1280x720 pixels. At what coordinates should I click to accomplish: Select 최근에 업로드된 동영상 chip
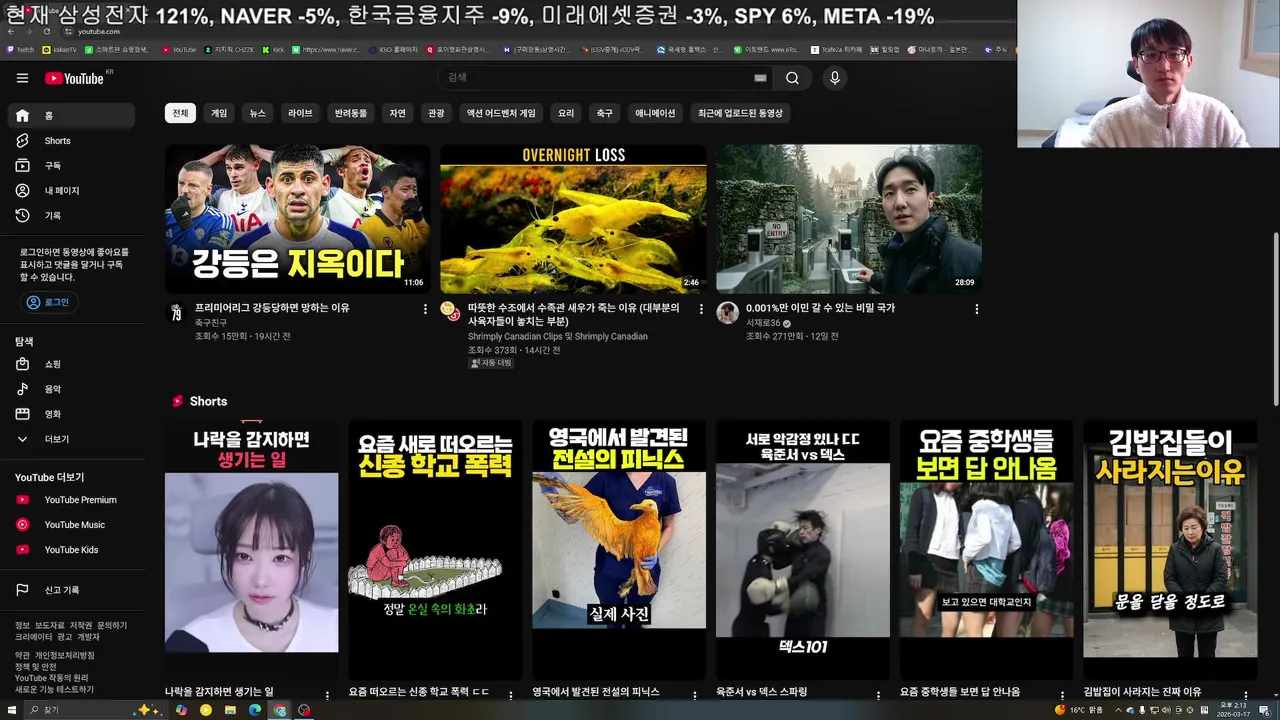(740, 113)
